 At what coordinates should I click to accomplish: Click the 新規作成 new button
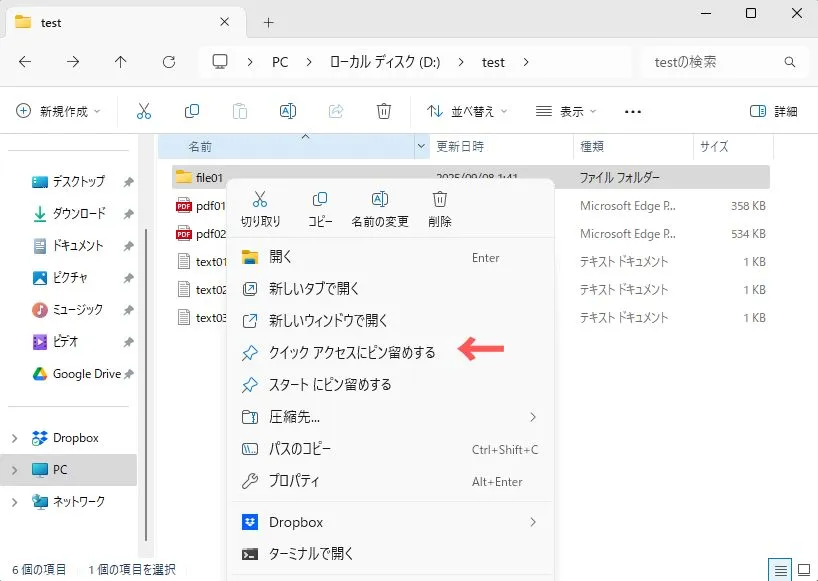(59, 111)
